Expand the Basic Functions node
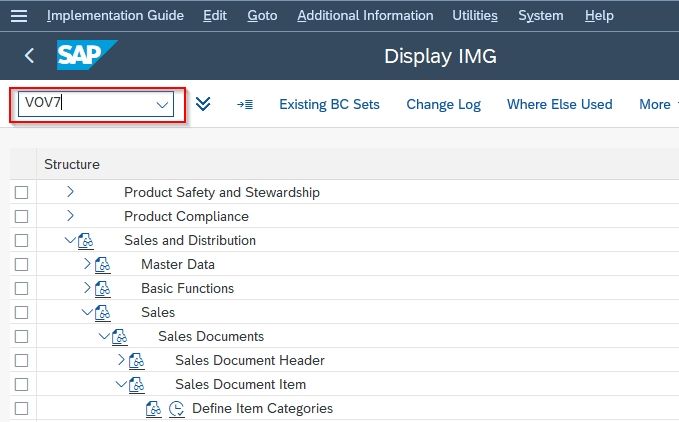679x422 pixels. point(87,287)
